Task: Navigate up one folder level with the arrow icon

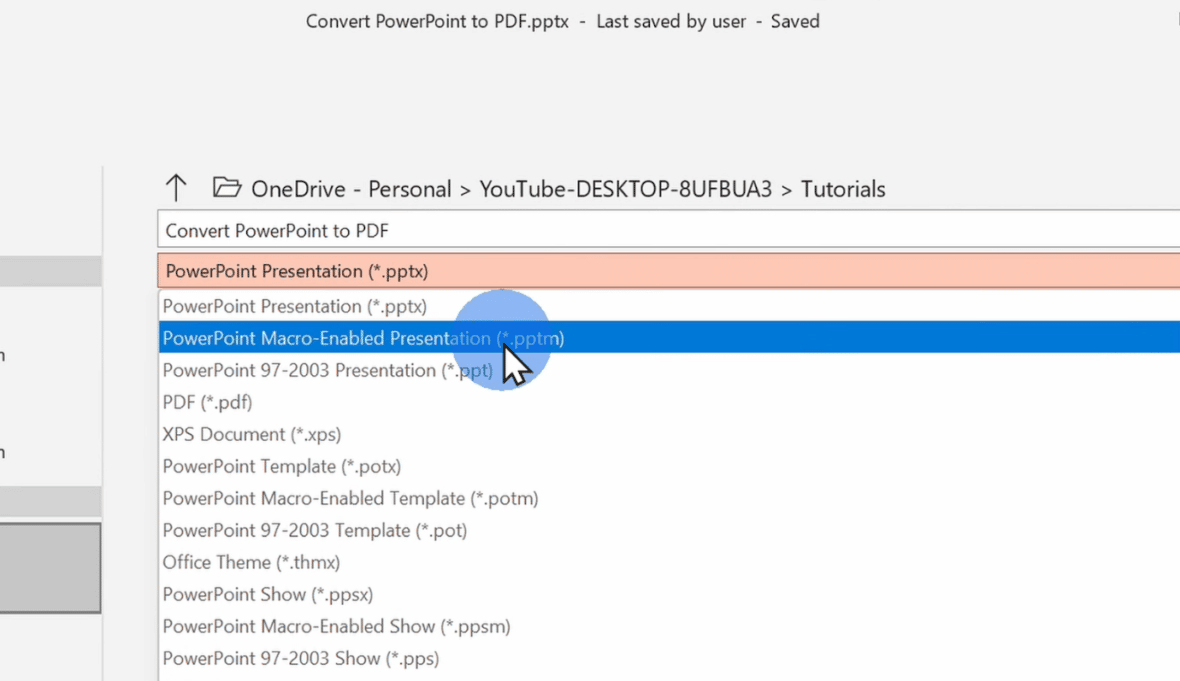Action: (176, 188)
